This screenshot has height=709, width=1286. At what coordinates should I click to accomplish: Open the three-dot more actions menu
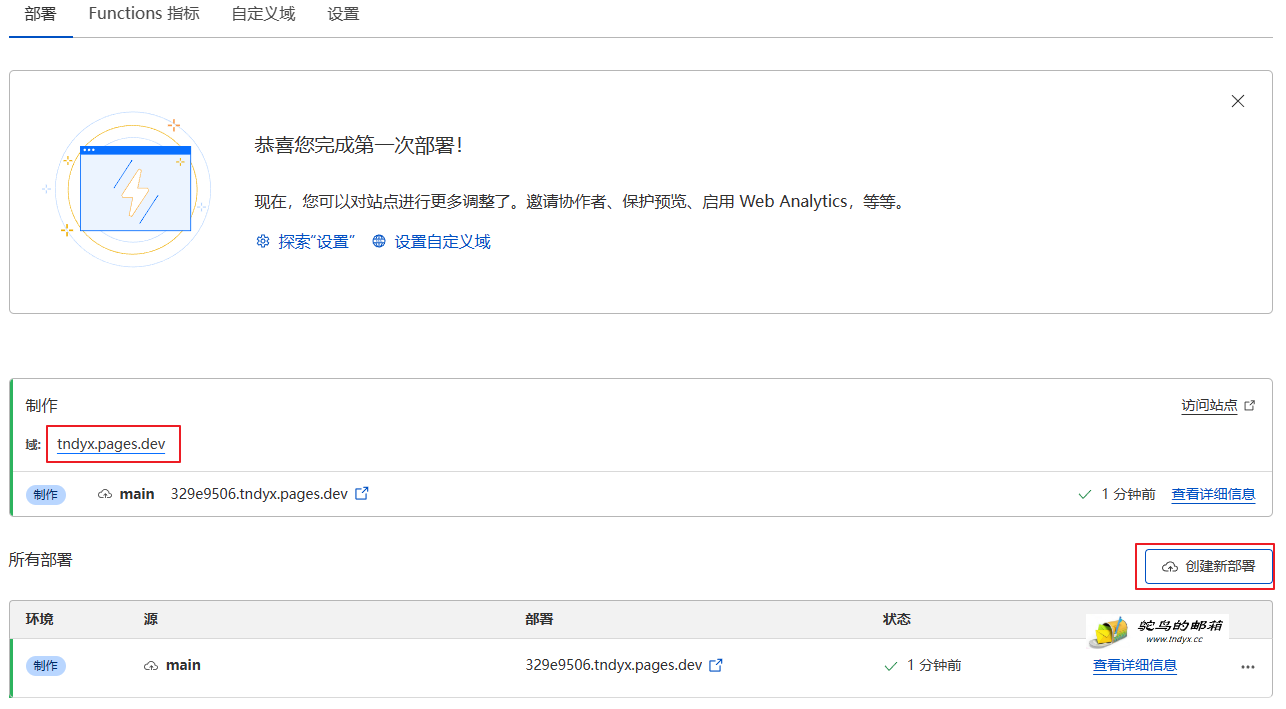[x=1247, y=667]
